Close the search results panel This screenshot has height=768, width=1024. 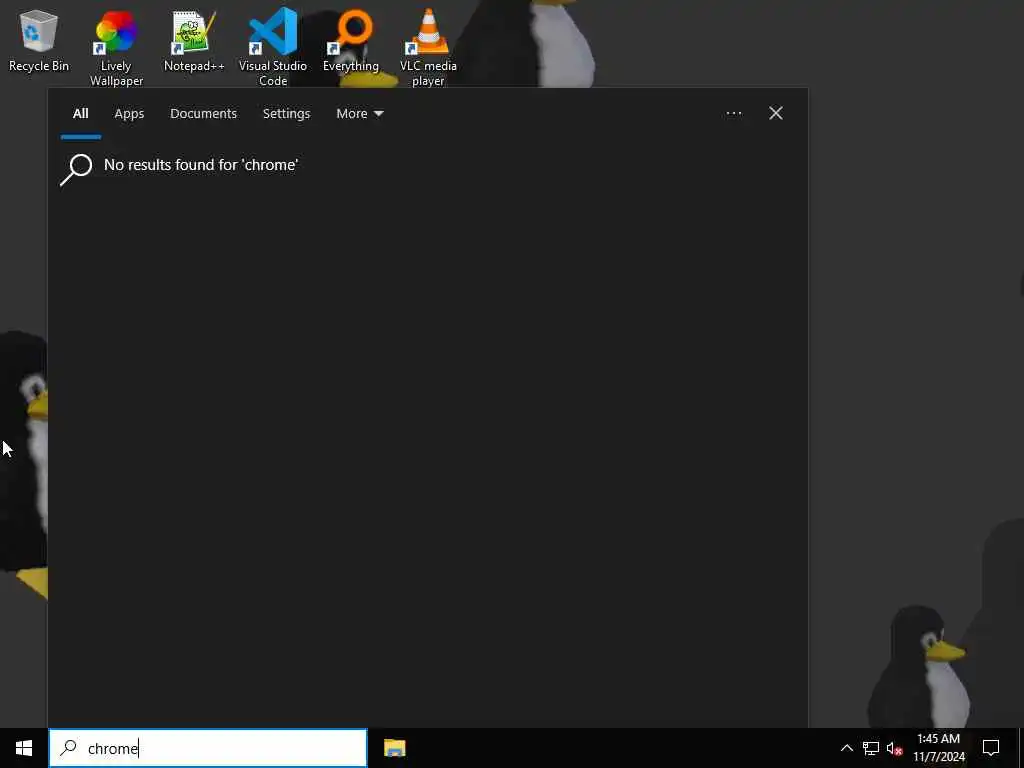coord(776,114)
